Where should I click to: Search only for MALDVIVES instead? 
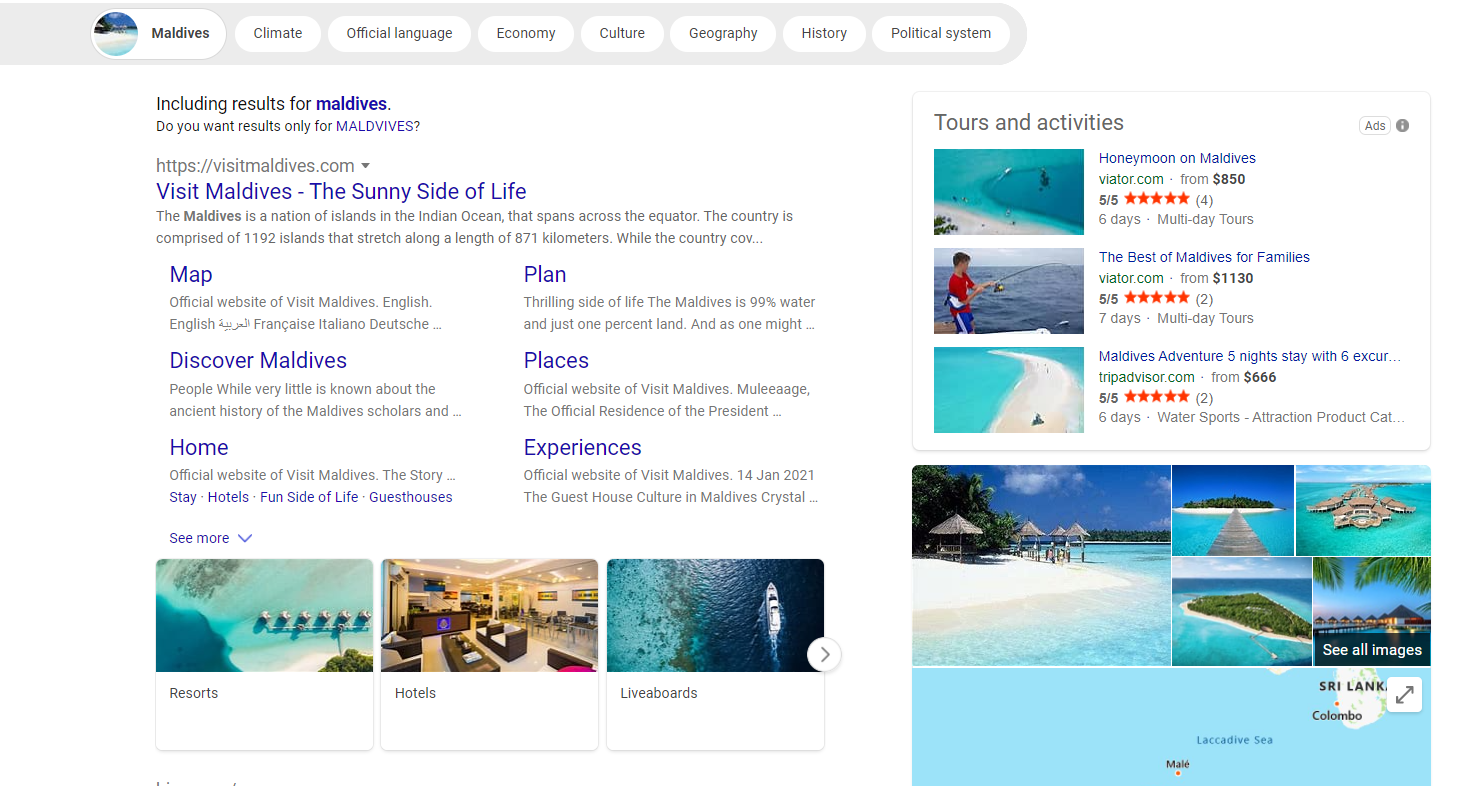[x=375, y=127]
